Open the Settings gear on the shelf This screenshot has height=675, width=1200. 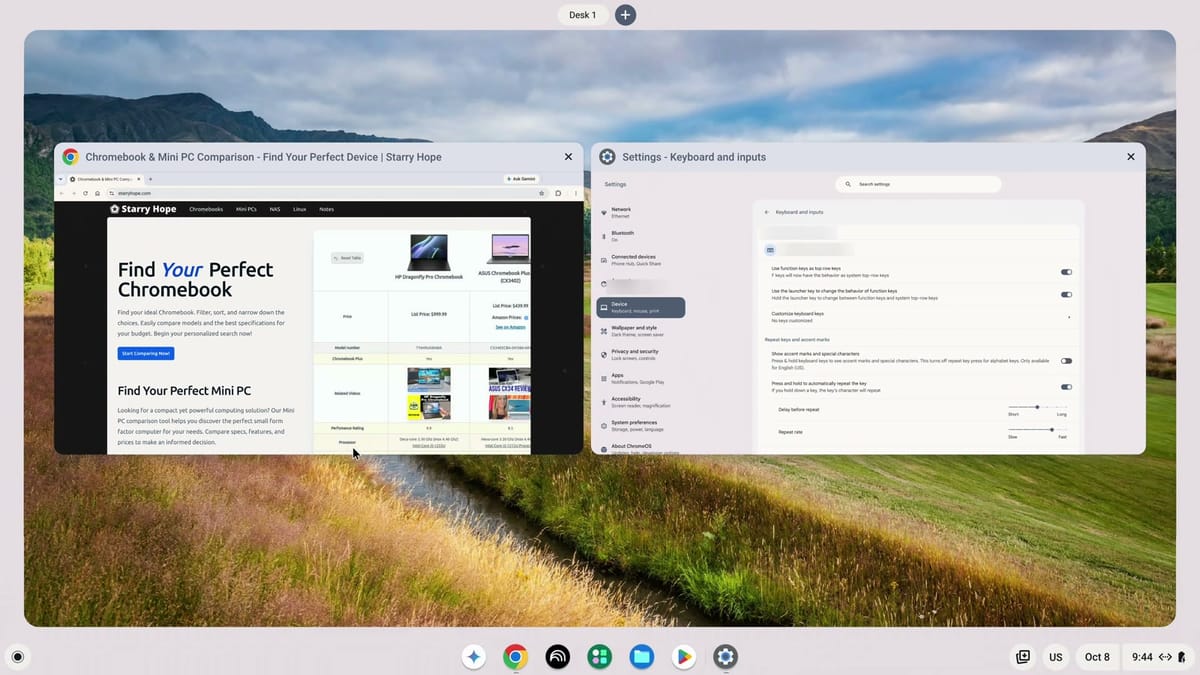pyautogui.click(x=726, y=657)
